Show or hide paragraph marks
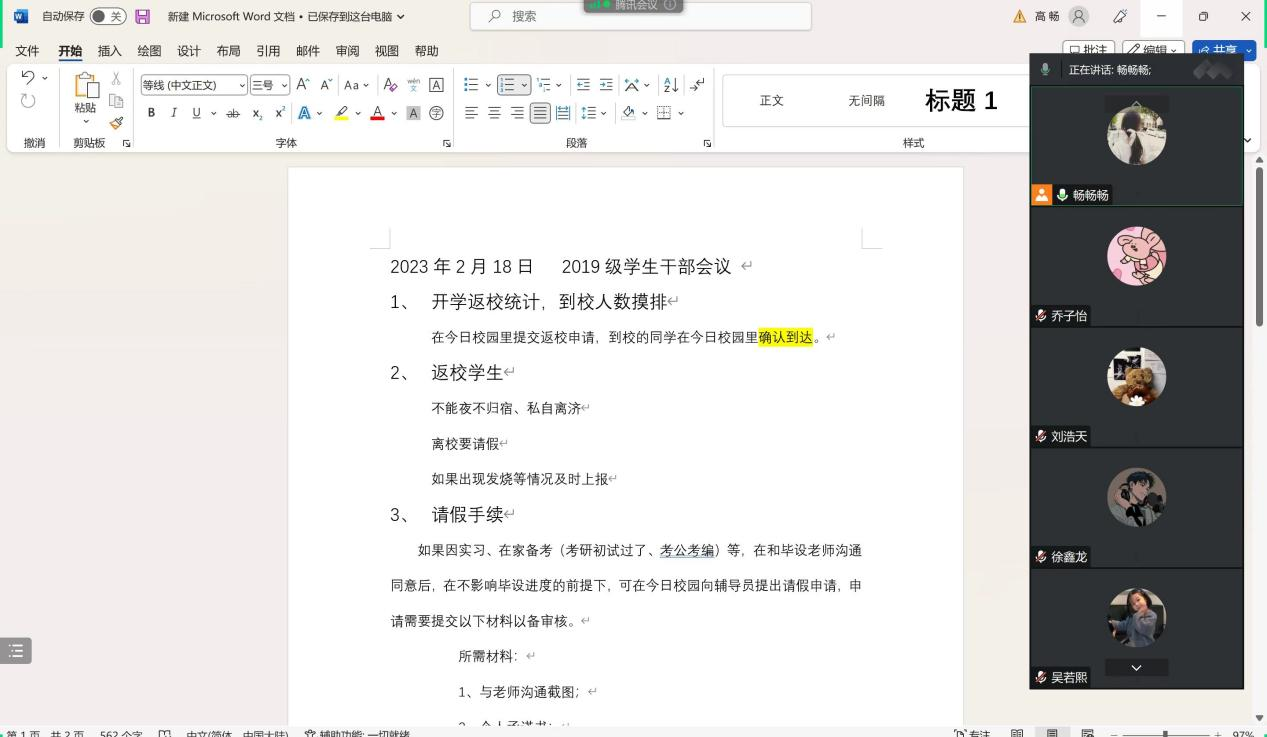 coord(697,85)
